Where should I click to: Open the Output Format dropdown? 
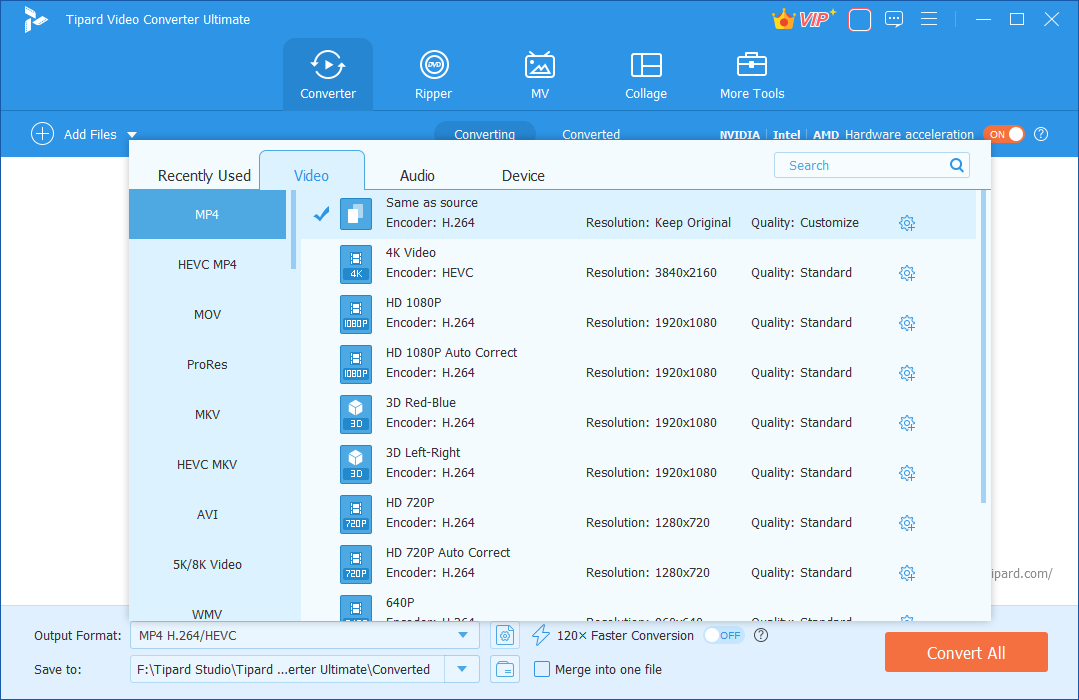click(305, 635)
